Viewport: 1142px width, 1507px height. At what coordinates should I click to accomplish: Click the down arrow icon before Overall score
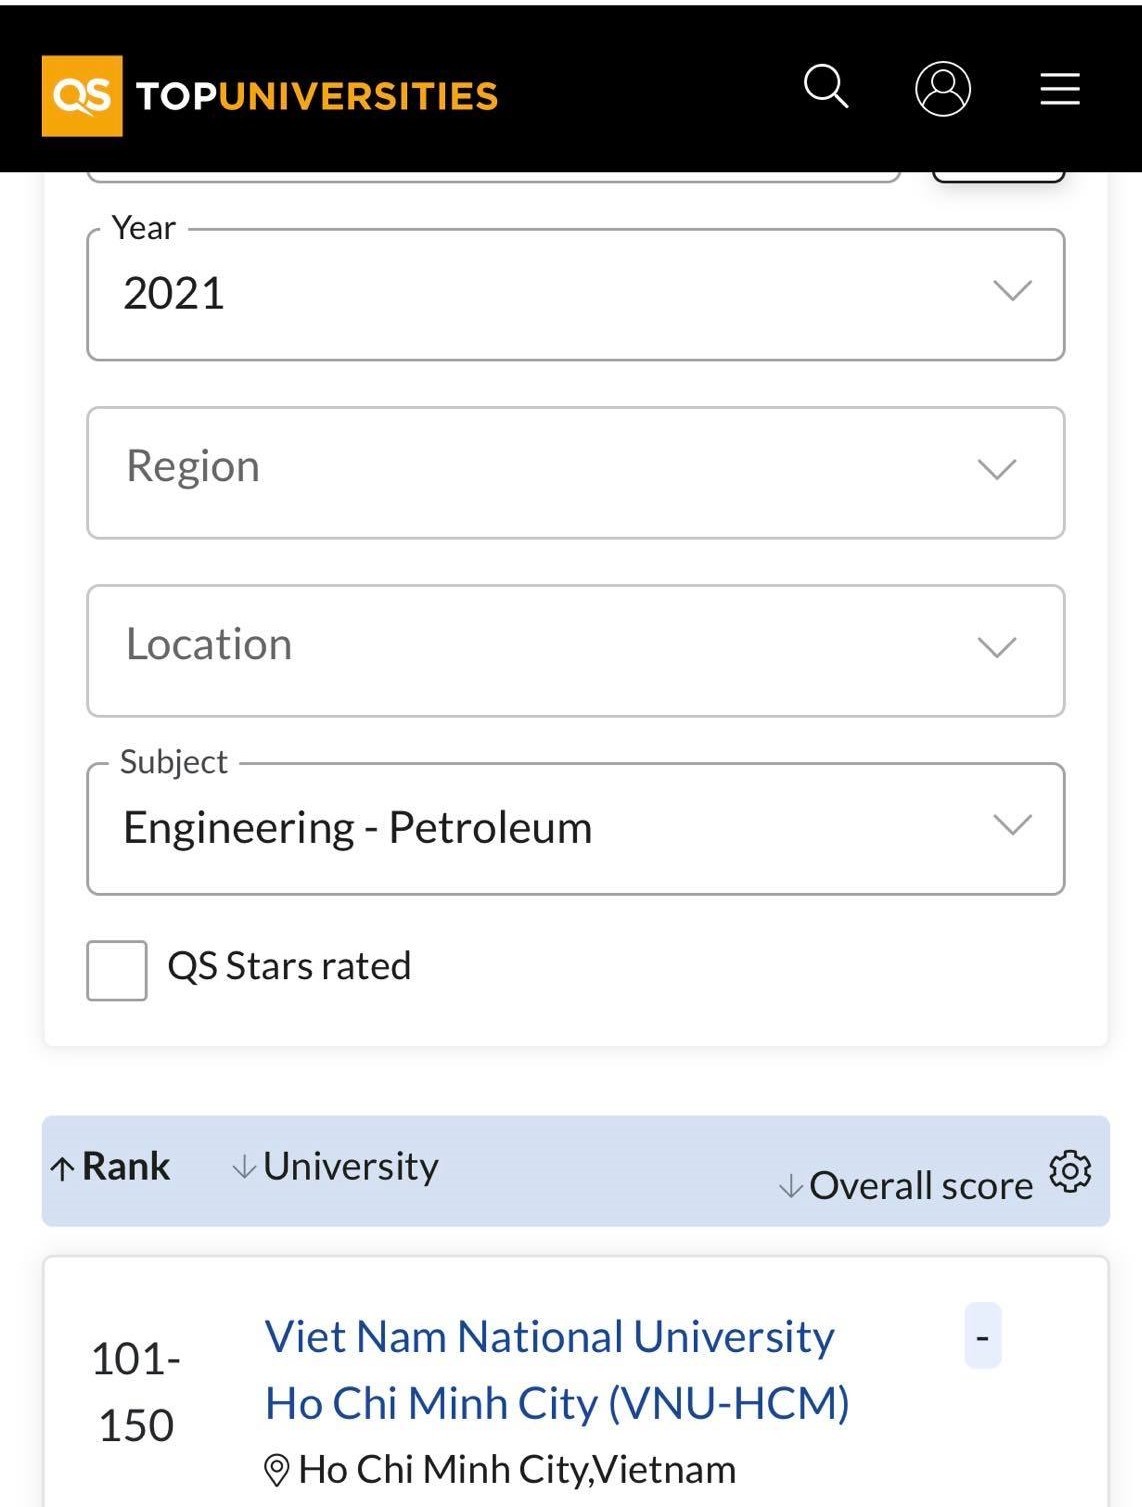791,1187
